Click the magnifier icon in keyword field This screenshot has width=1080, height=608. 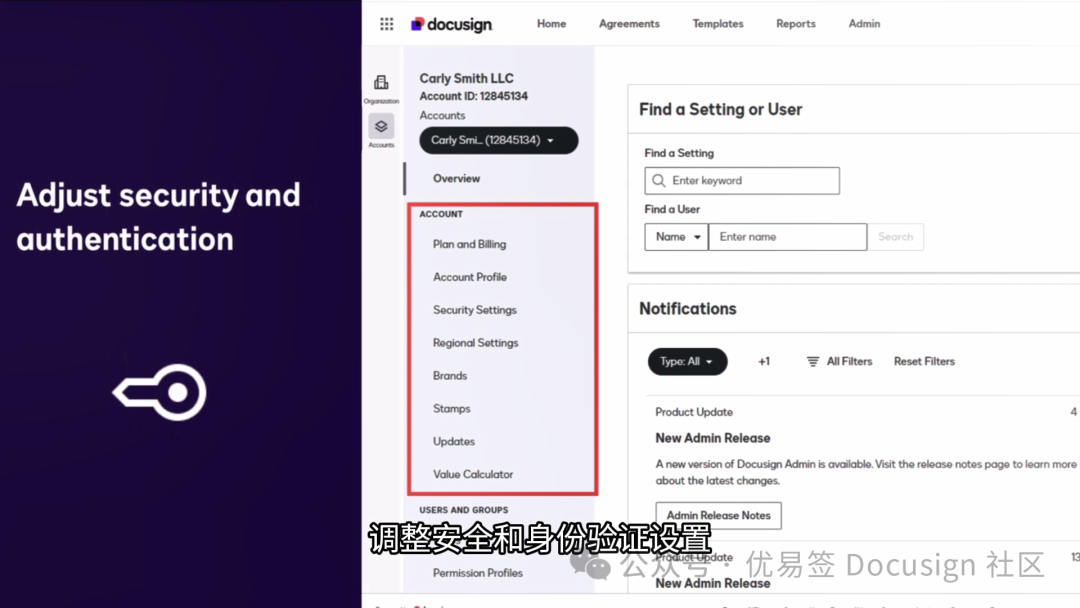[x=658, y=180]
